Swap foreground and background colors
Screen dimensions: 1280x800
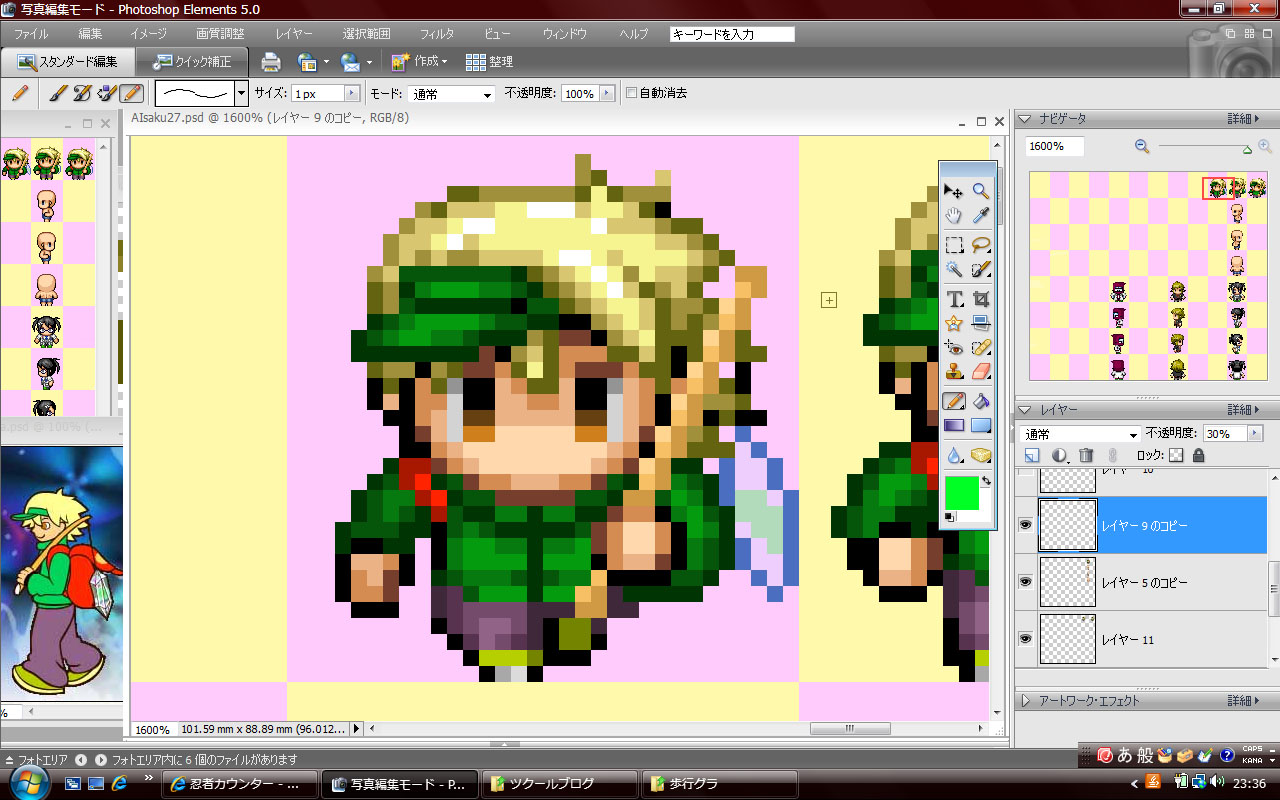[986, 481]
